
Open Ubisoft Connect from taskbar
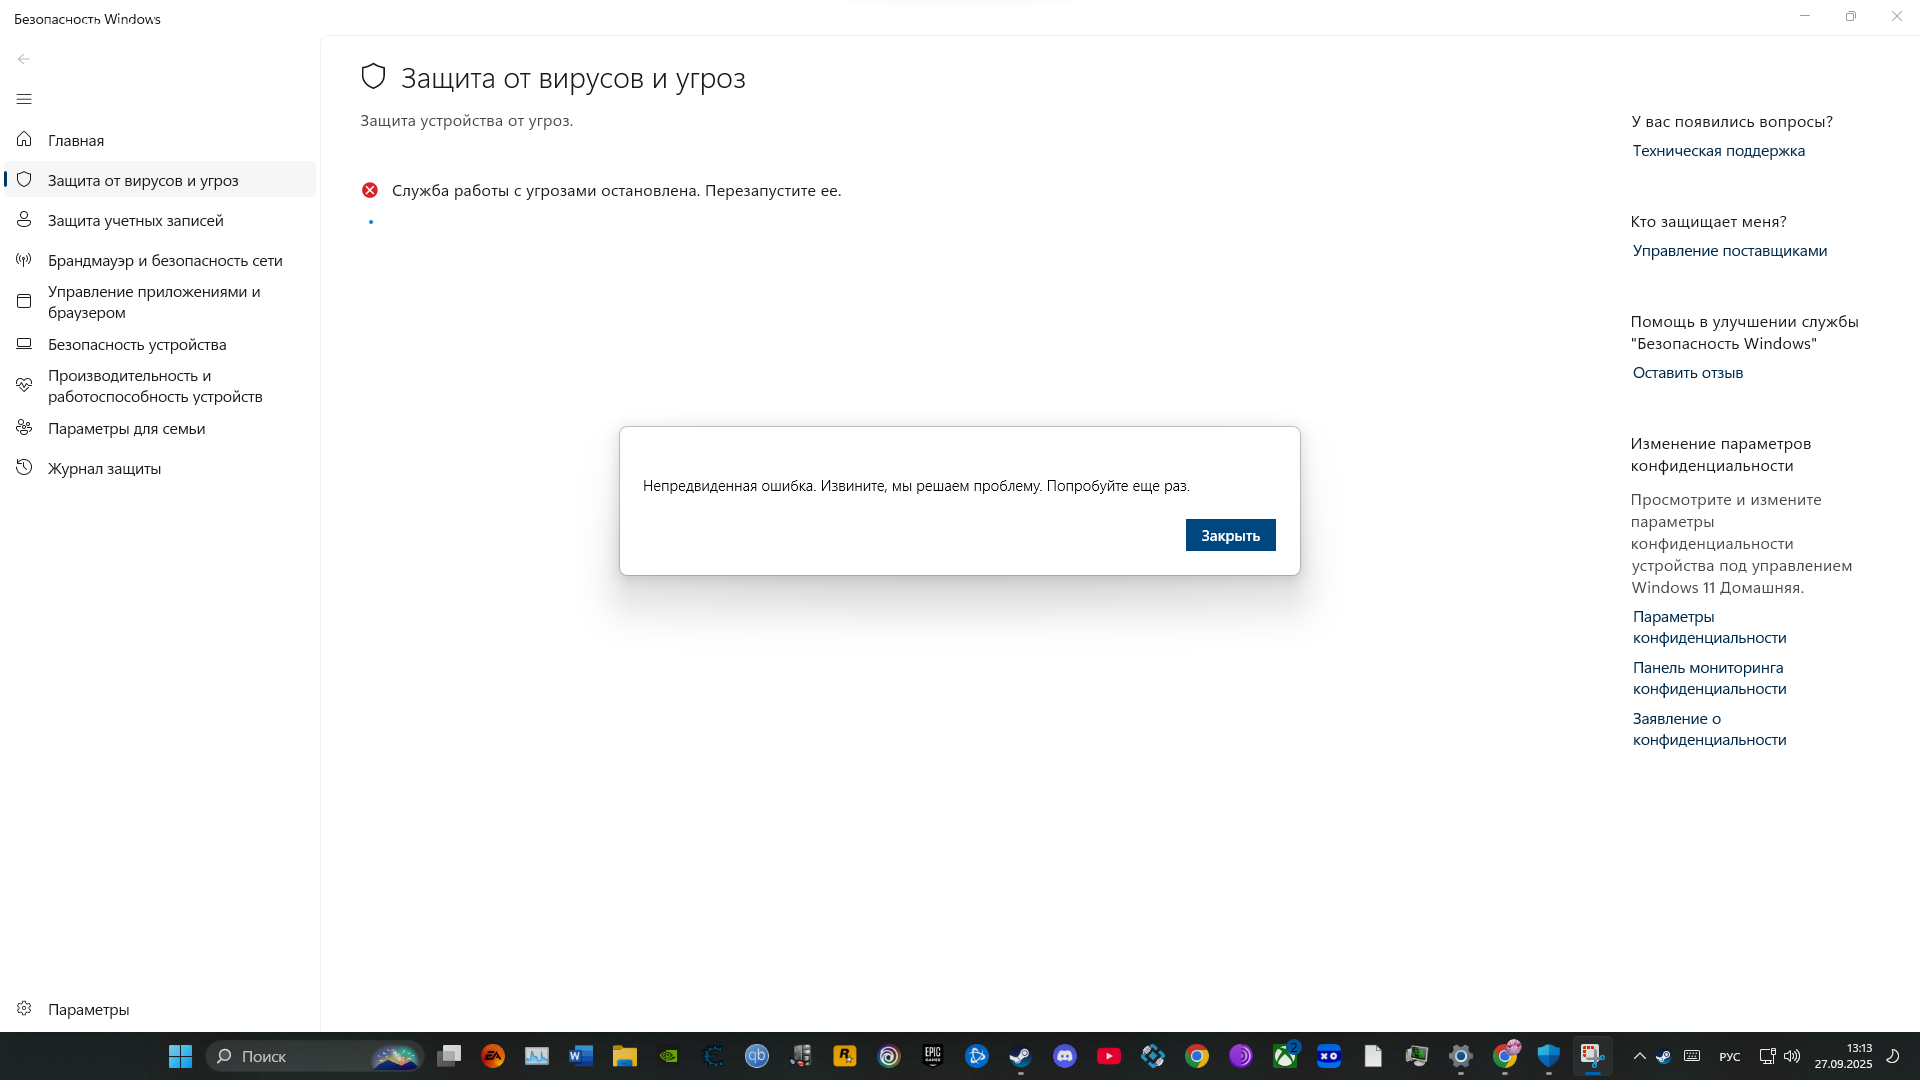point(889,1056)
